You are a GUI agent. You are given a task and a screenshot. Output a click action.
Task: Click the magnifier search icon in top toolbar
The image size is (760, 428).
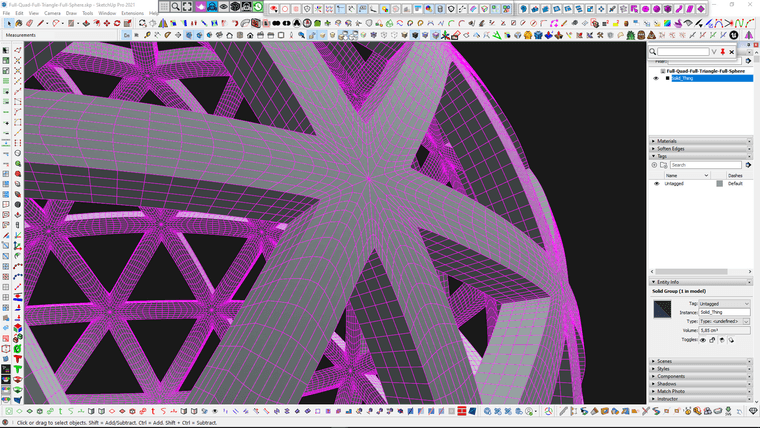pos(175,7)
